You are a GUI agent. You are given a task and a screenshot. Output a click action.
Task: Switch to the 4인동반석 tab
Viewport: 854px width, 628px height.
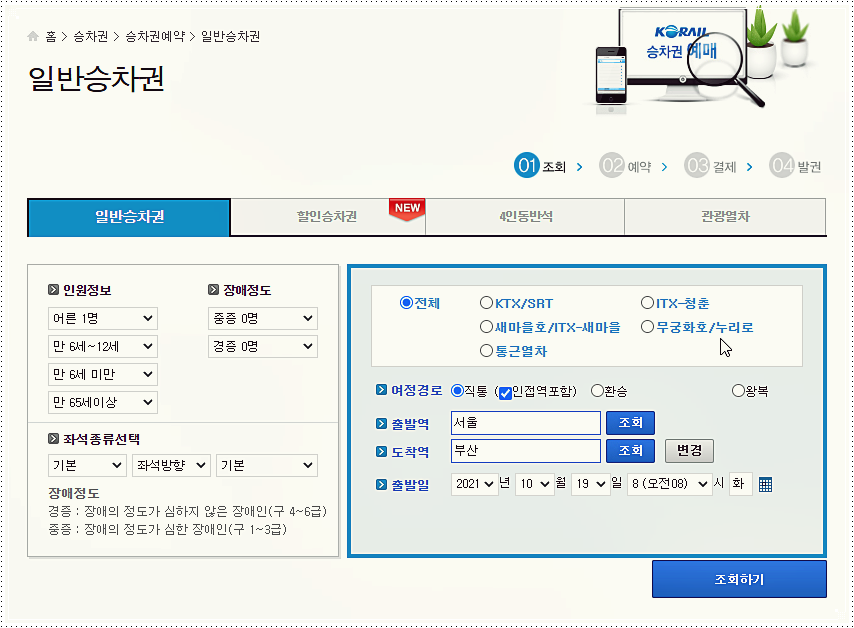pos(525,217)
